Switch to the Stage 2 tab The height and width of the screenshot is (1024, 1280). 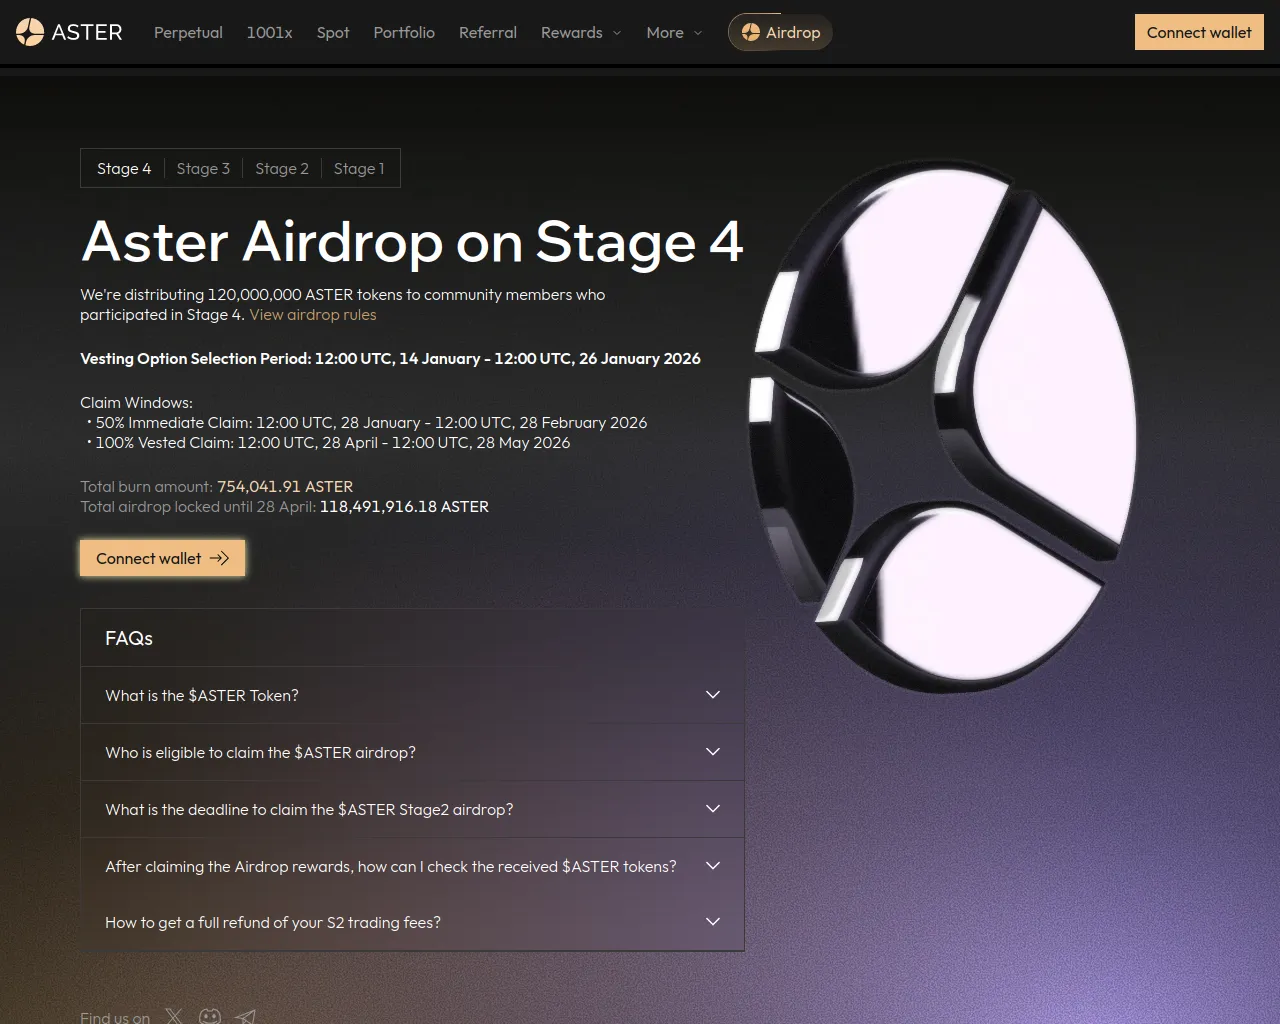tap(282, 168)
